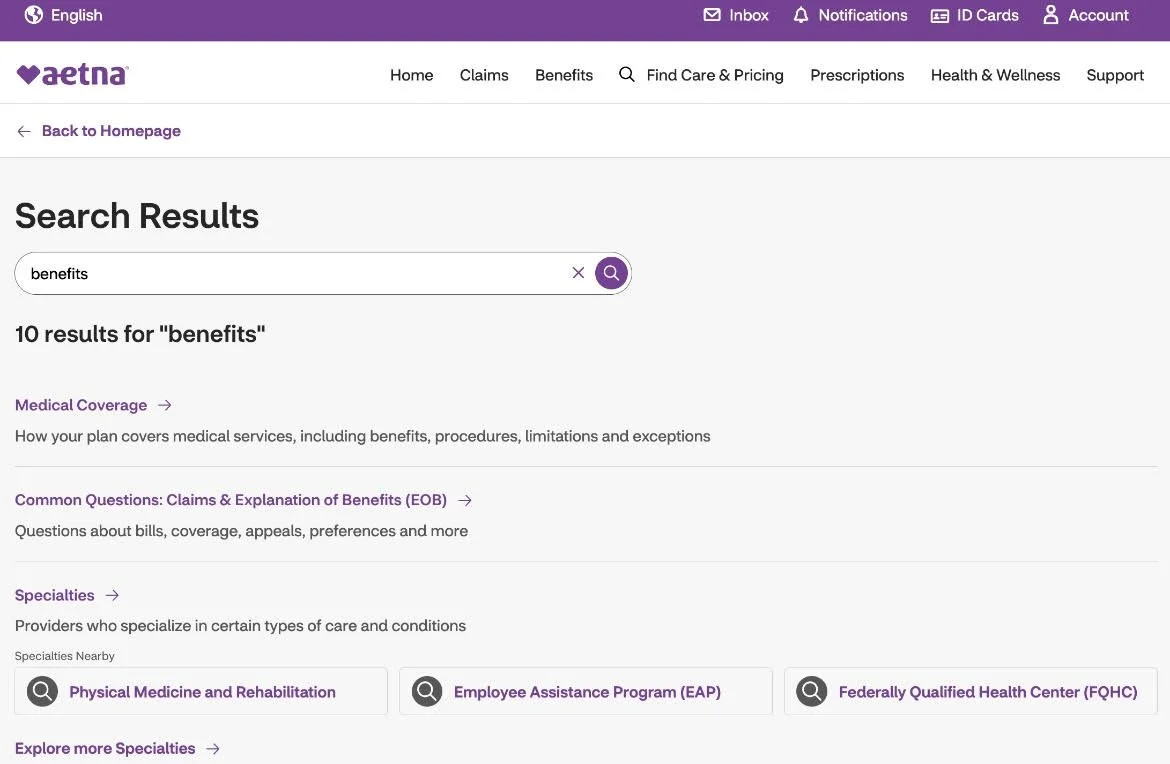Image resolution: width=1170 pixels, height=764 pixels.
Task: Click 'Questions about bills, coverage, appeals' description
Action: click(x=241, y=530)
